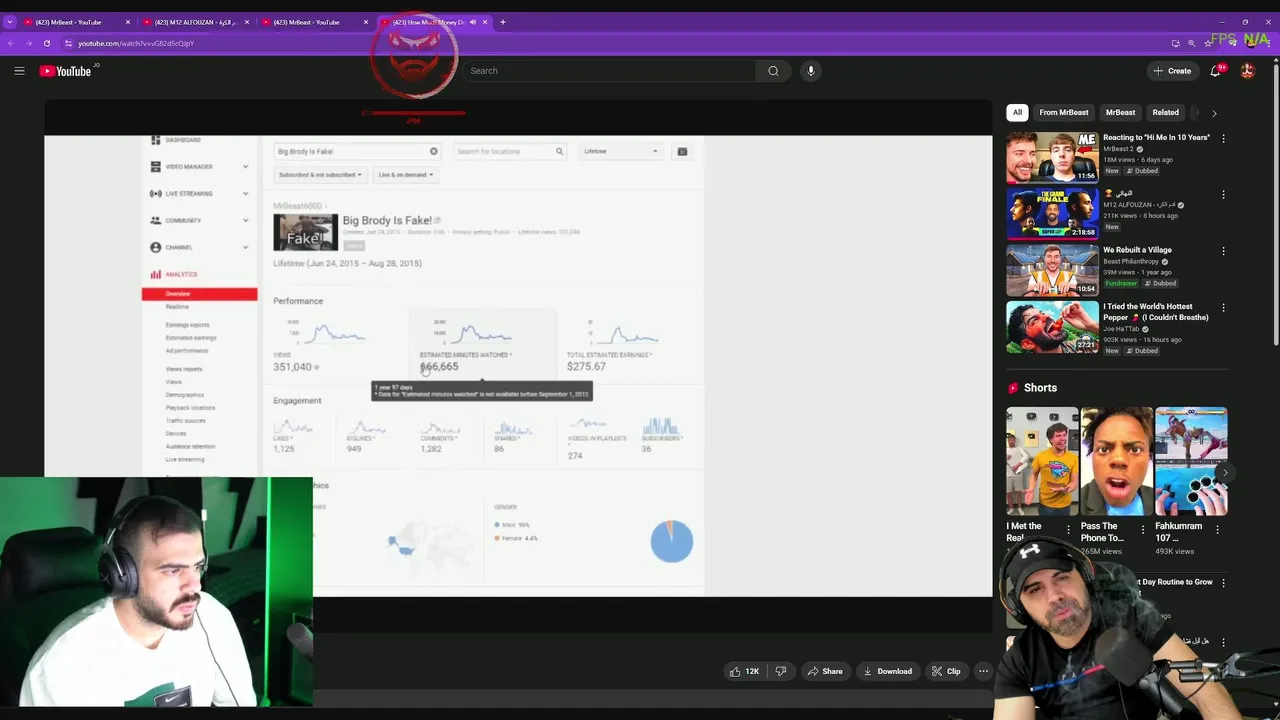
Task: Open the tab search dropdown chevron
Action: point(10,22)
